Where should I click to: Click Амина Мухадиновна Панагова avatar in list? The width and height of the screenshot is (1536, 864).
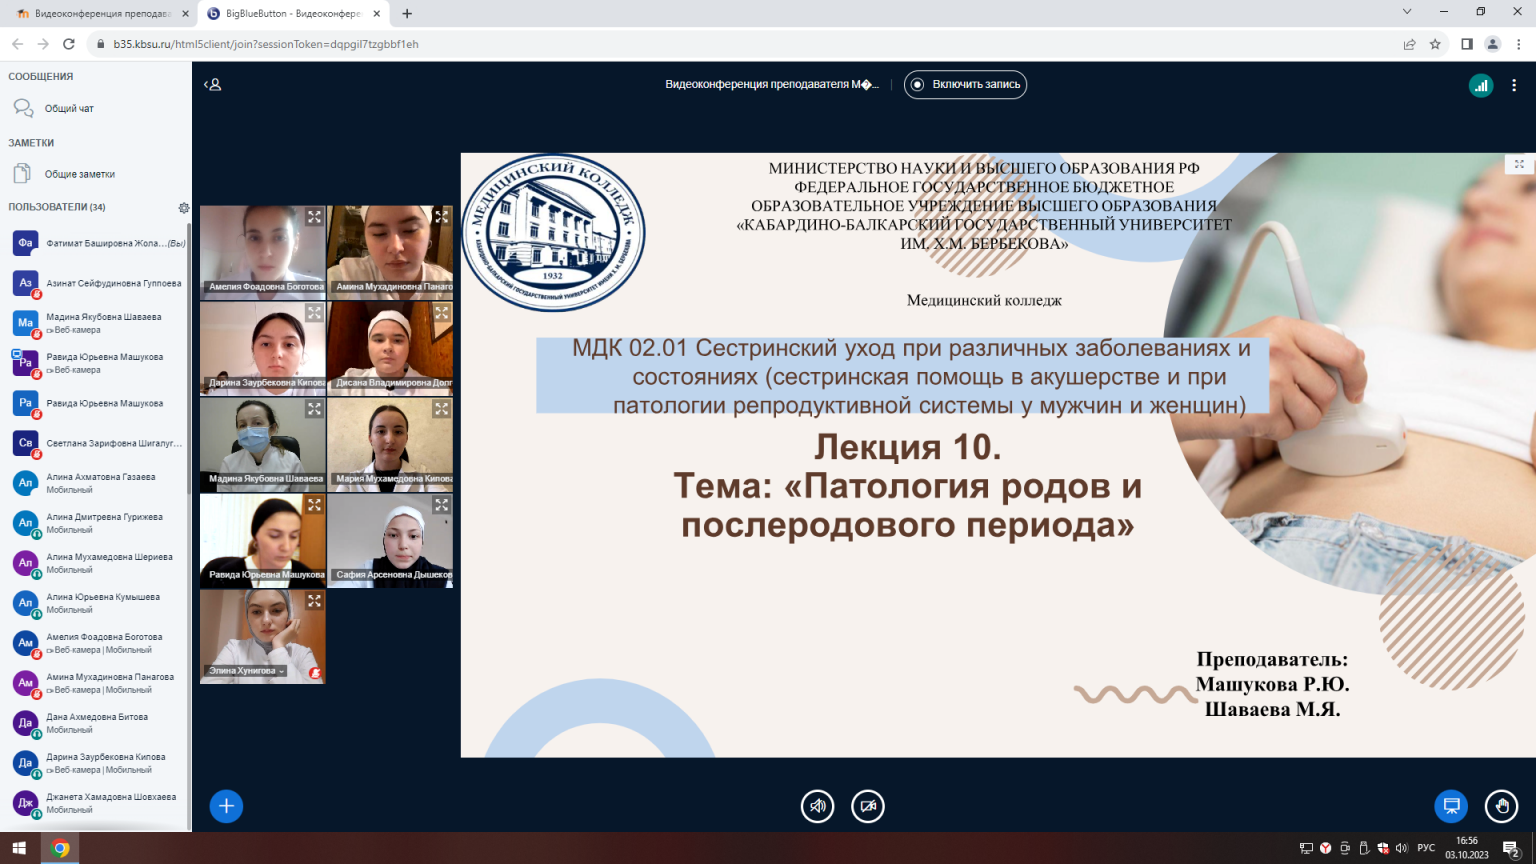tap(25, 683)
